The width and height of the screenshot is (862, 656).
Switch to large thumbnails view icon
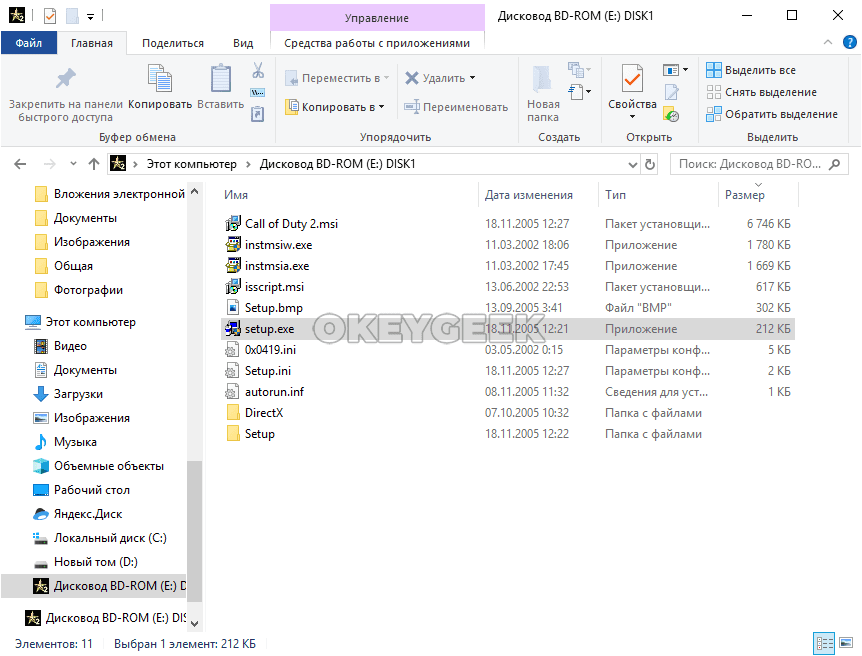(846, 643)
